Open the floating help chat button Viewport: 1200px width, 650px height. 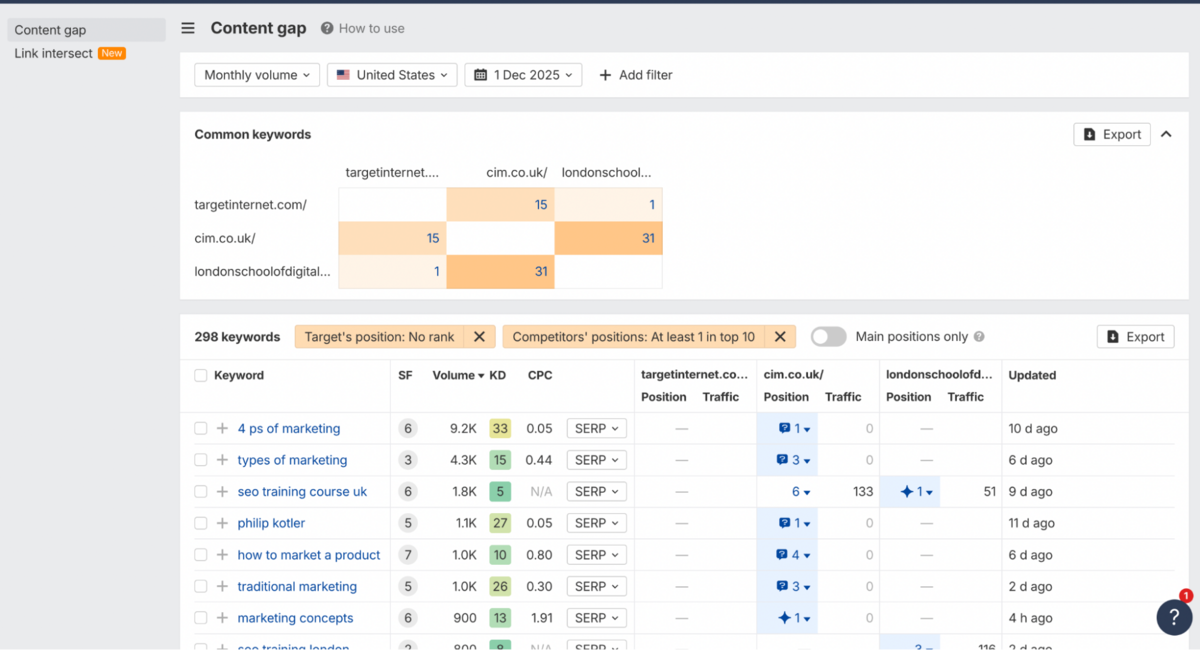pos(1174,617)
